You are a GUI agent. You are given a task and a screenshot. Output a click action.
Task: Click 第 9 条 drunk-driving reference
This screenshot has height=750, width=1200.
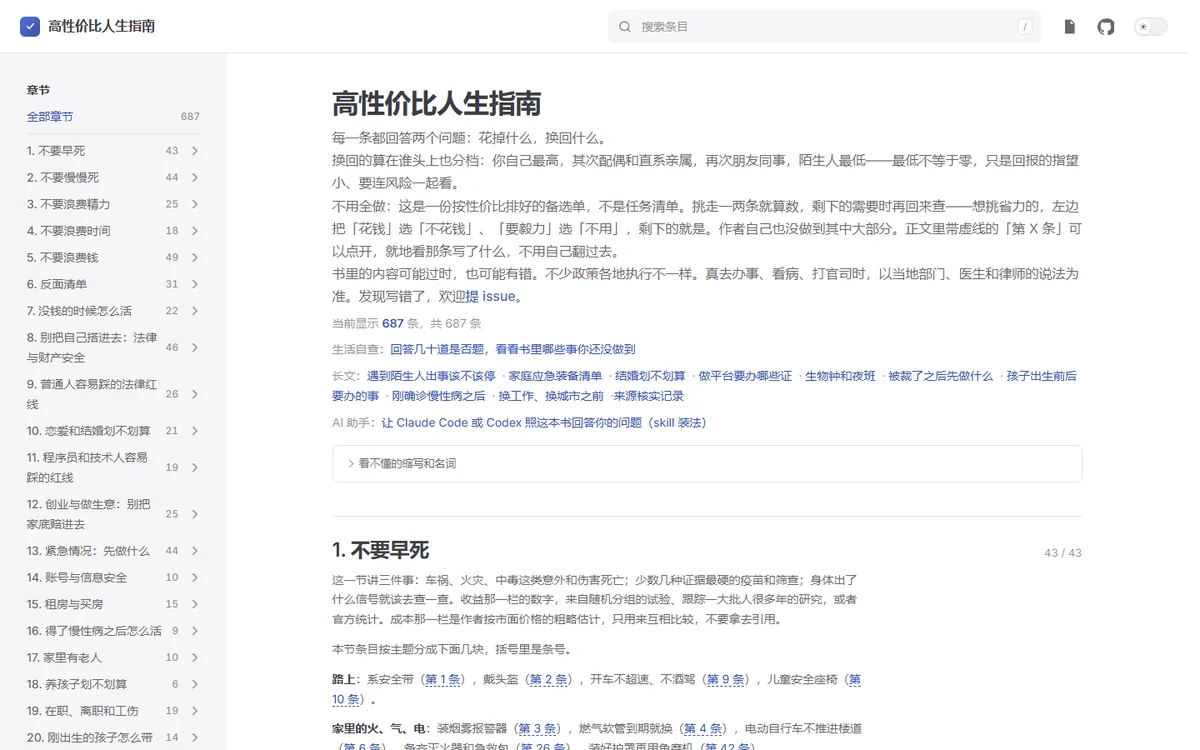pos(726,680)
